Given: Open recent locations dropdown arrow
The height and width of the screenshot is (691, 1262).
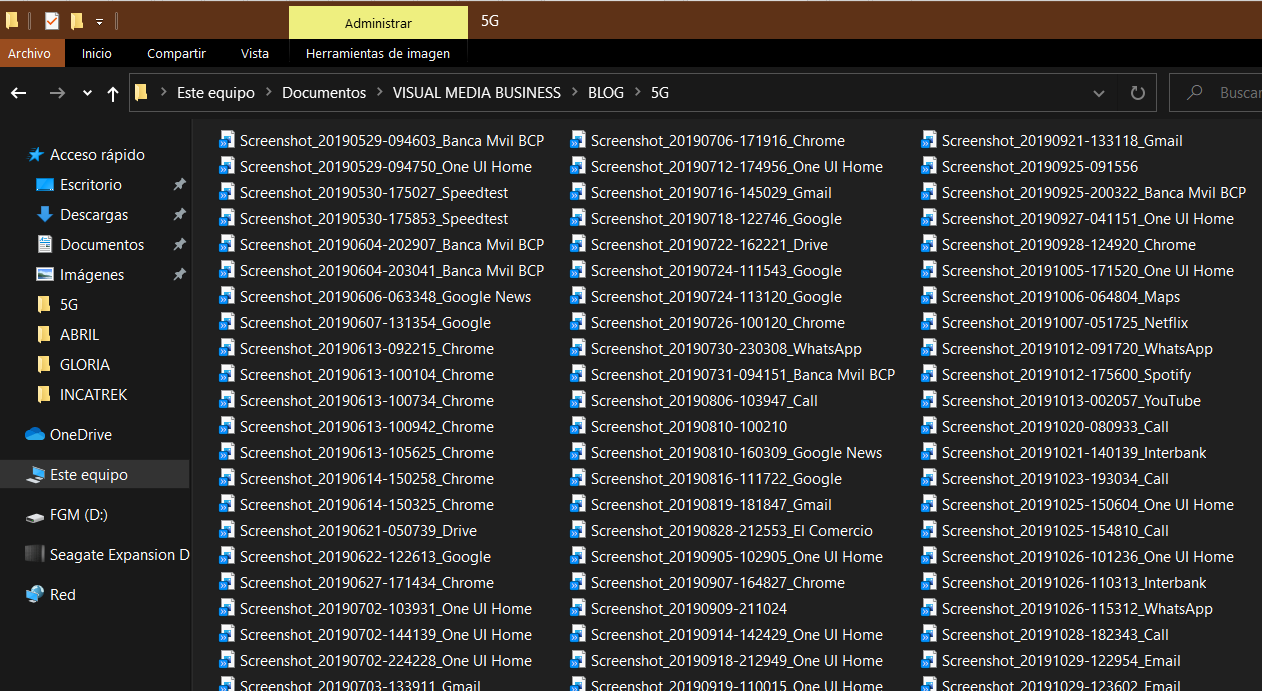Looking at the screenshot, I should [x=87, y=93].
